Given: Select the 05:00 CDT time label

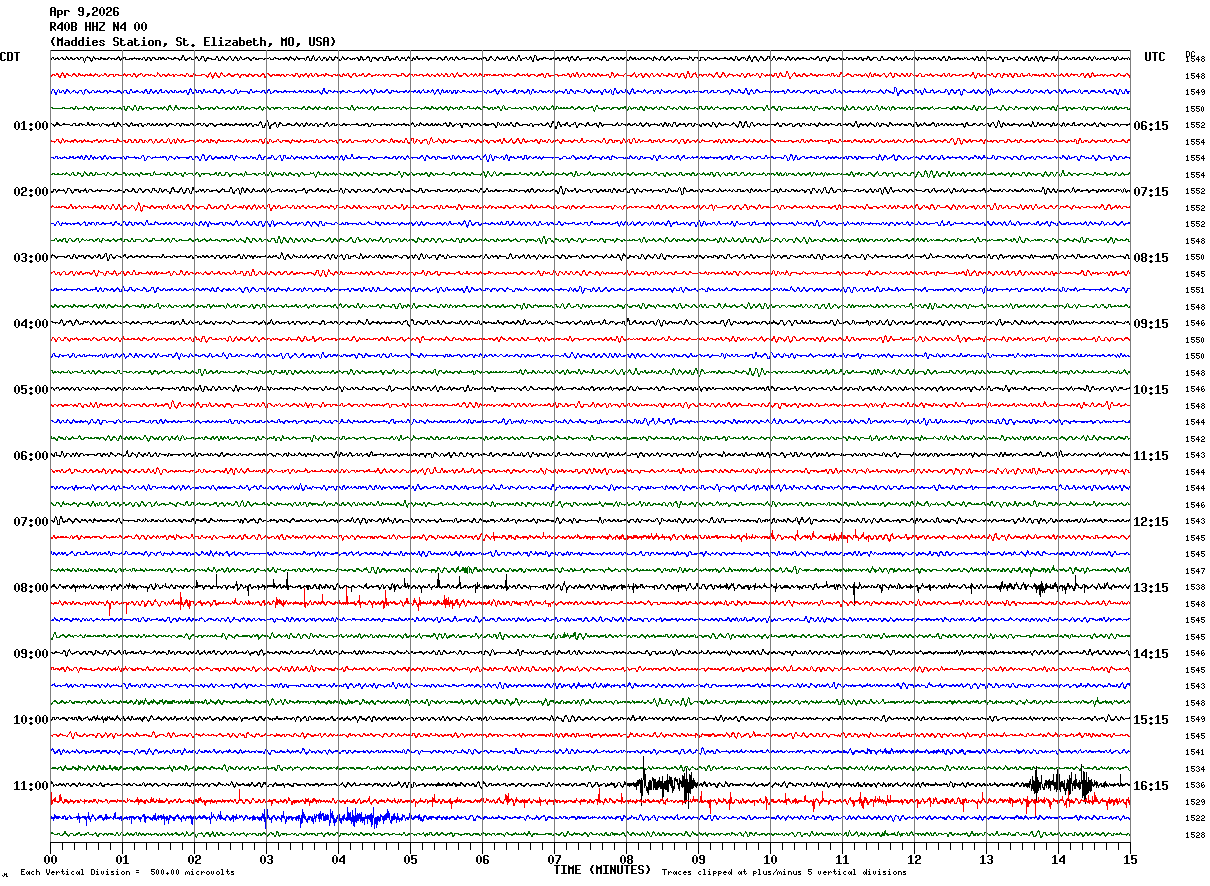Looking at the screenshot, I should tap(31, 390).
